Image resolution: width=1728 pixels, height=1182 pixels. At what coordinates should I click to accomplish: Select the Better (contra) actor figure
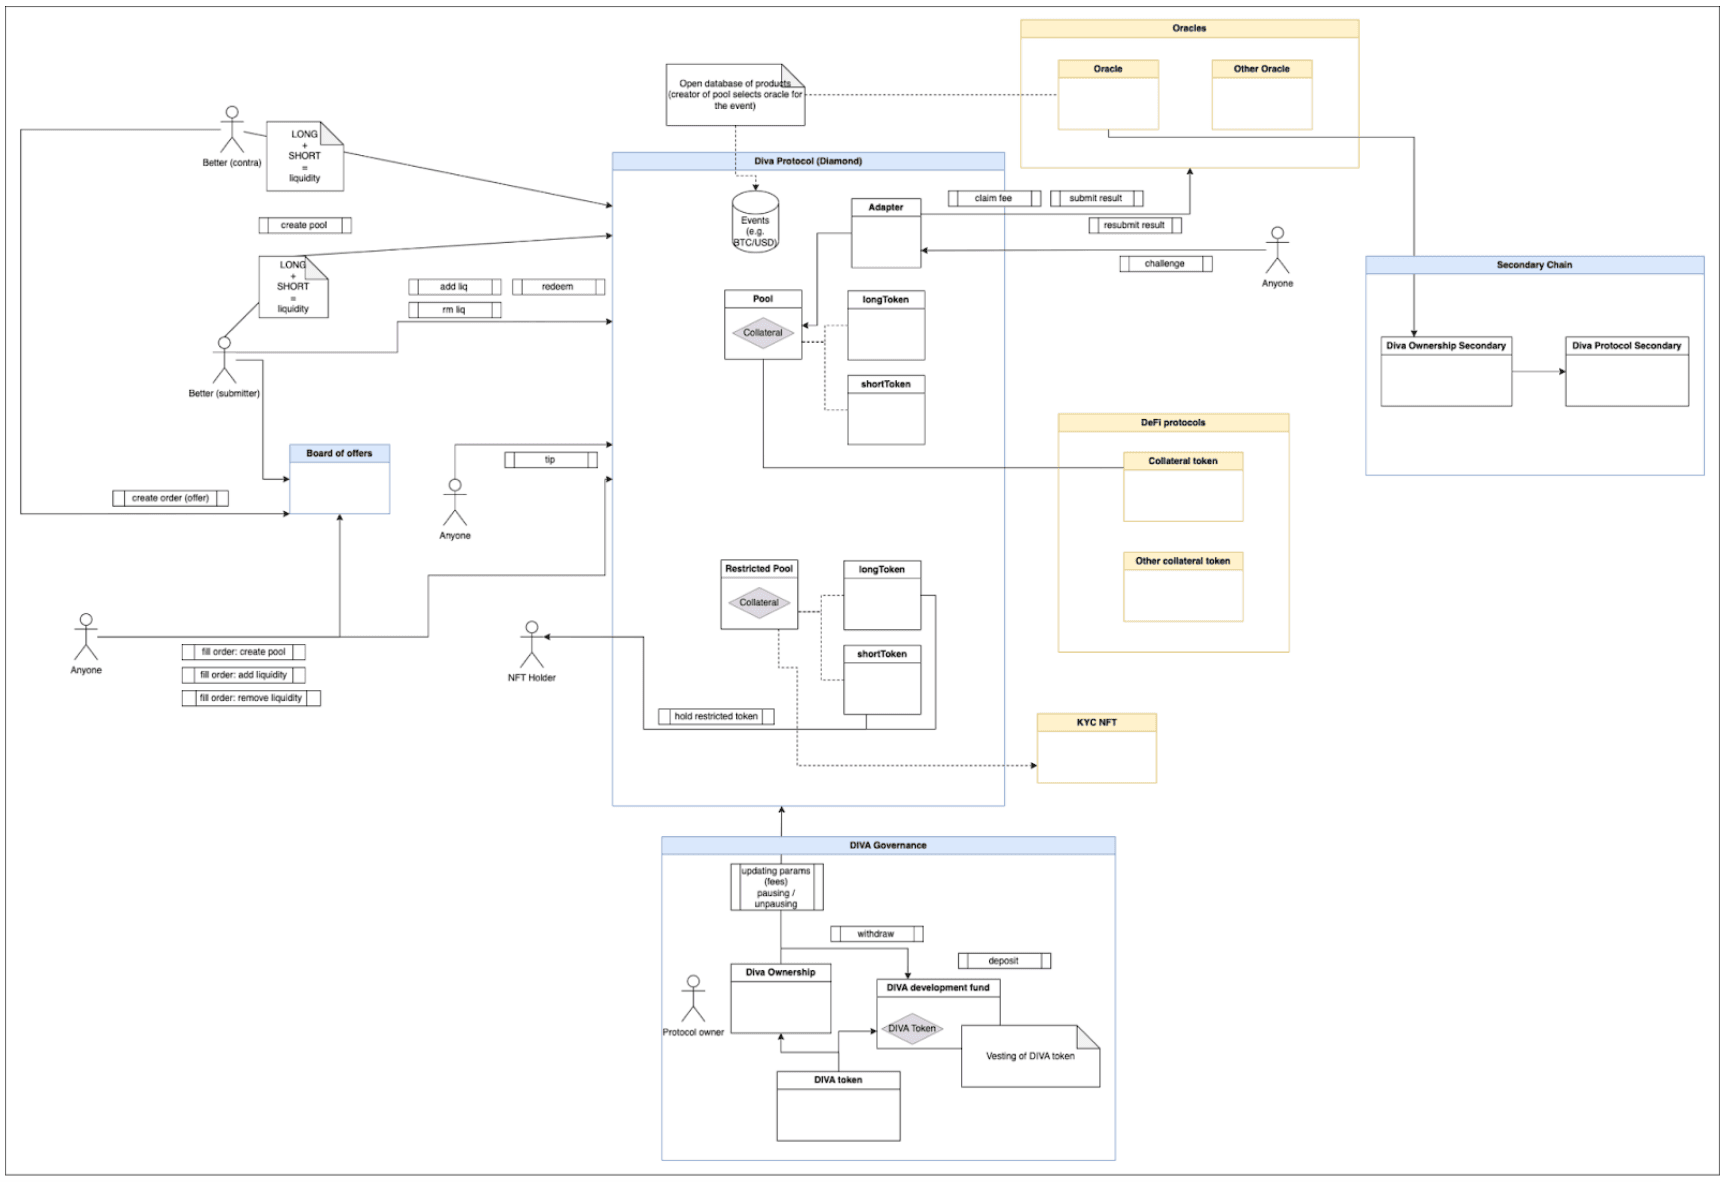pos(232,130)
